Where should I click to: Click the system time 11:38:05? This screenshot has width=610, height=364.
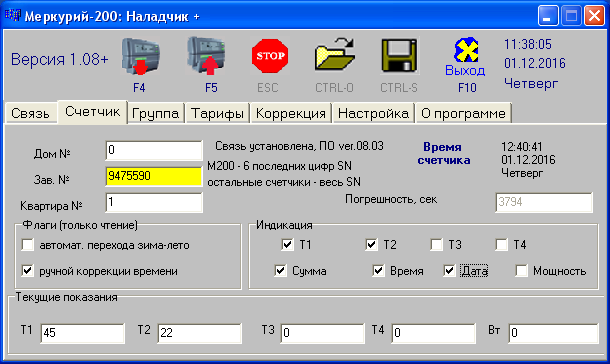pyautogui.click(x=528, y=44)
